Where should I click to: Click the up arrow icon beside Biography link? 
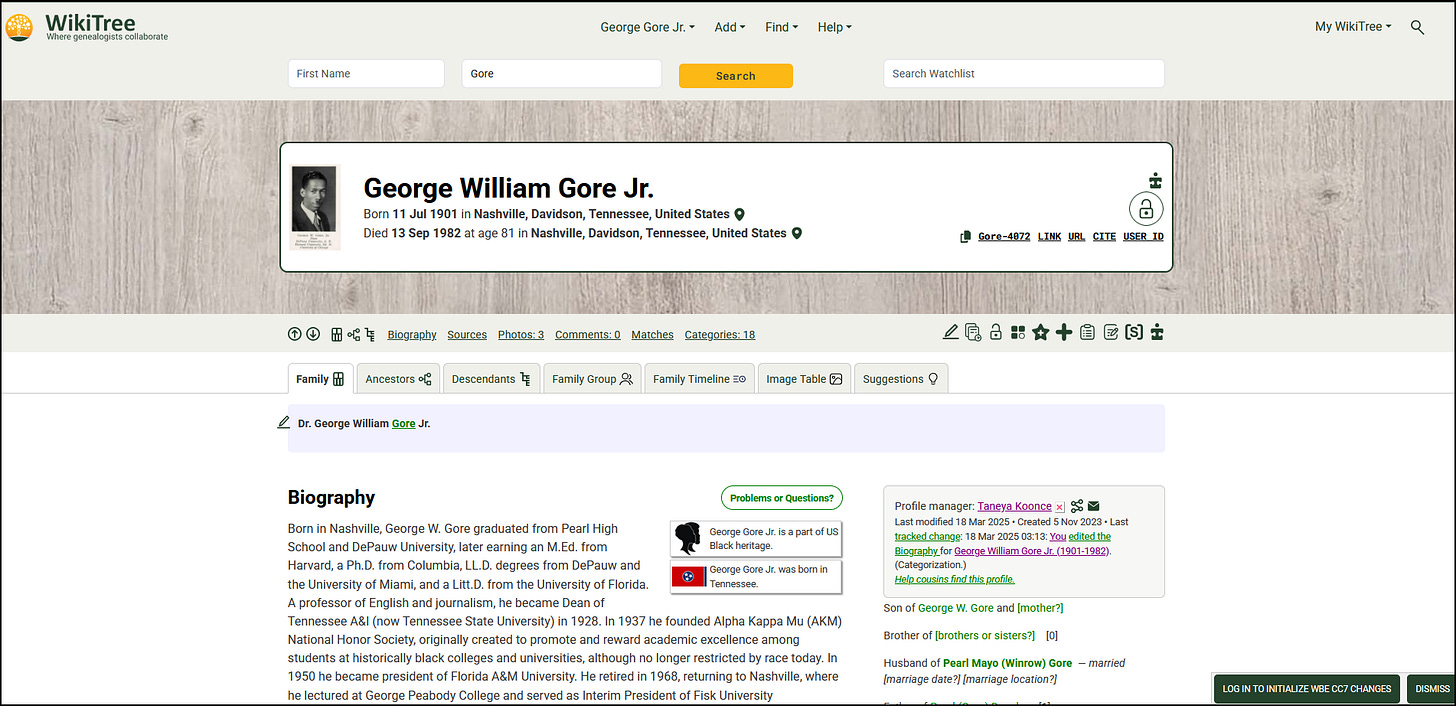coord(295,334)
